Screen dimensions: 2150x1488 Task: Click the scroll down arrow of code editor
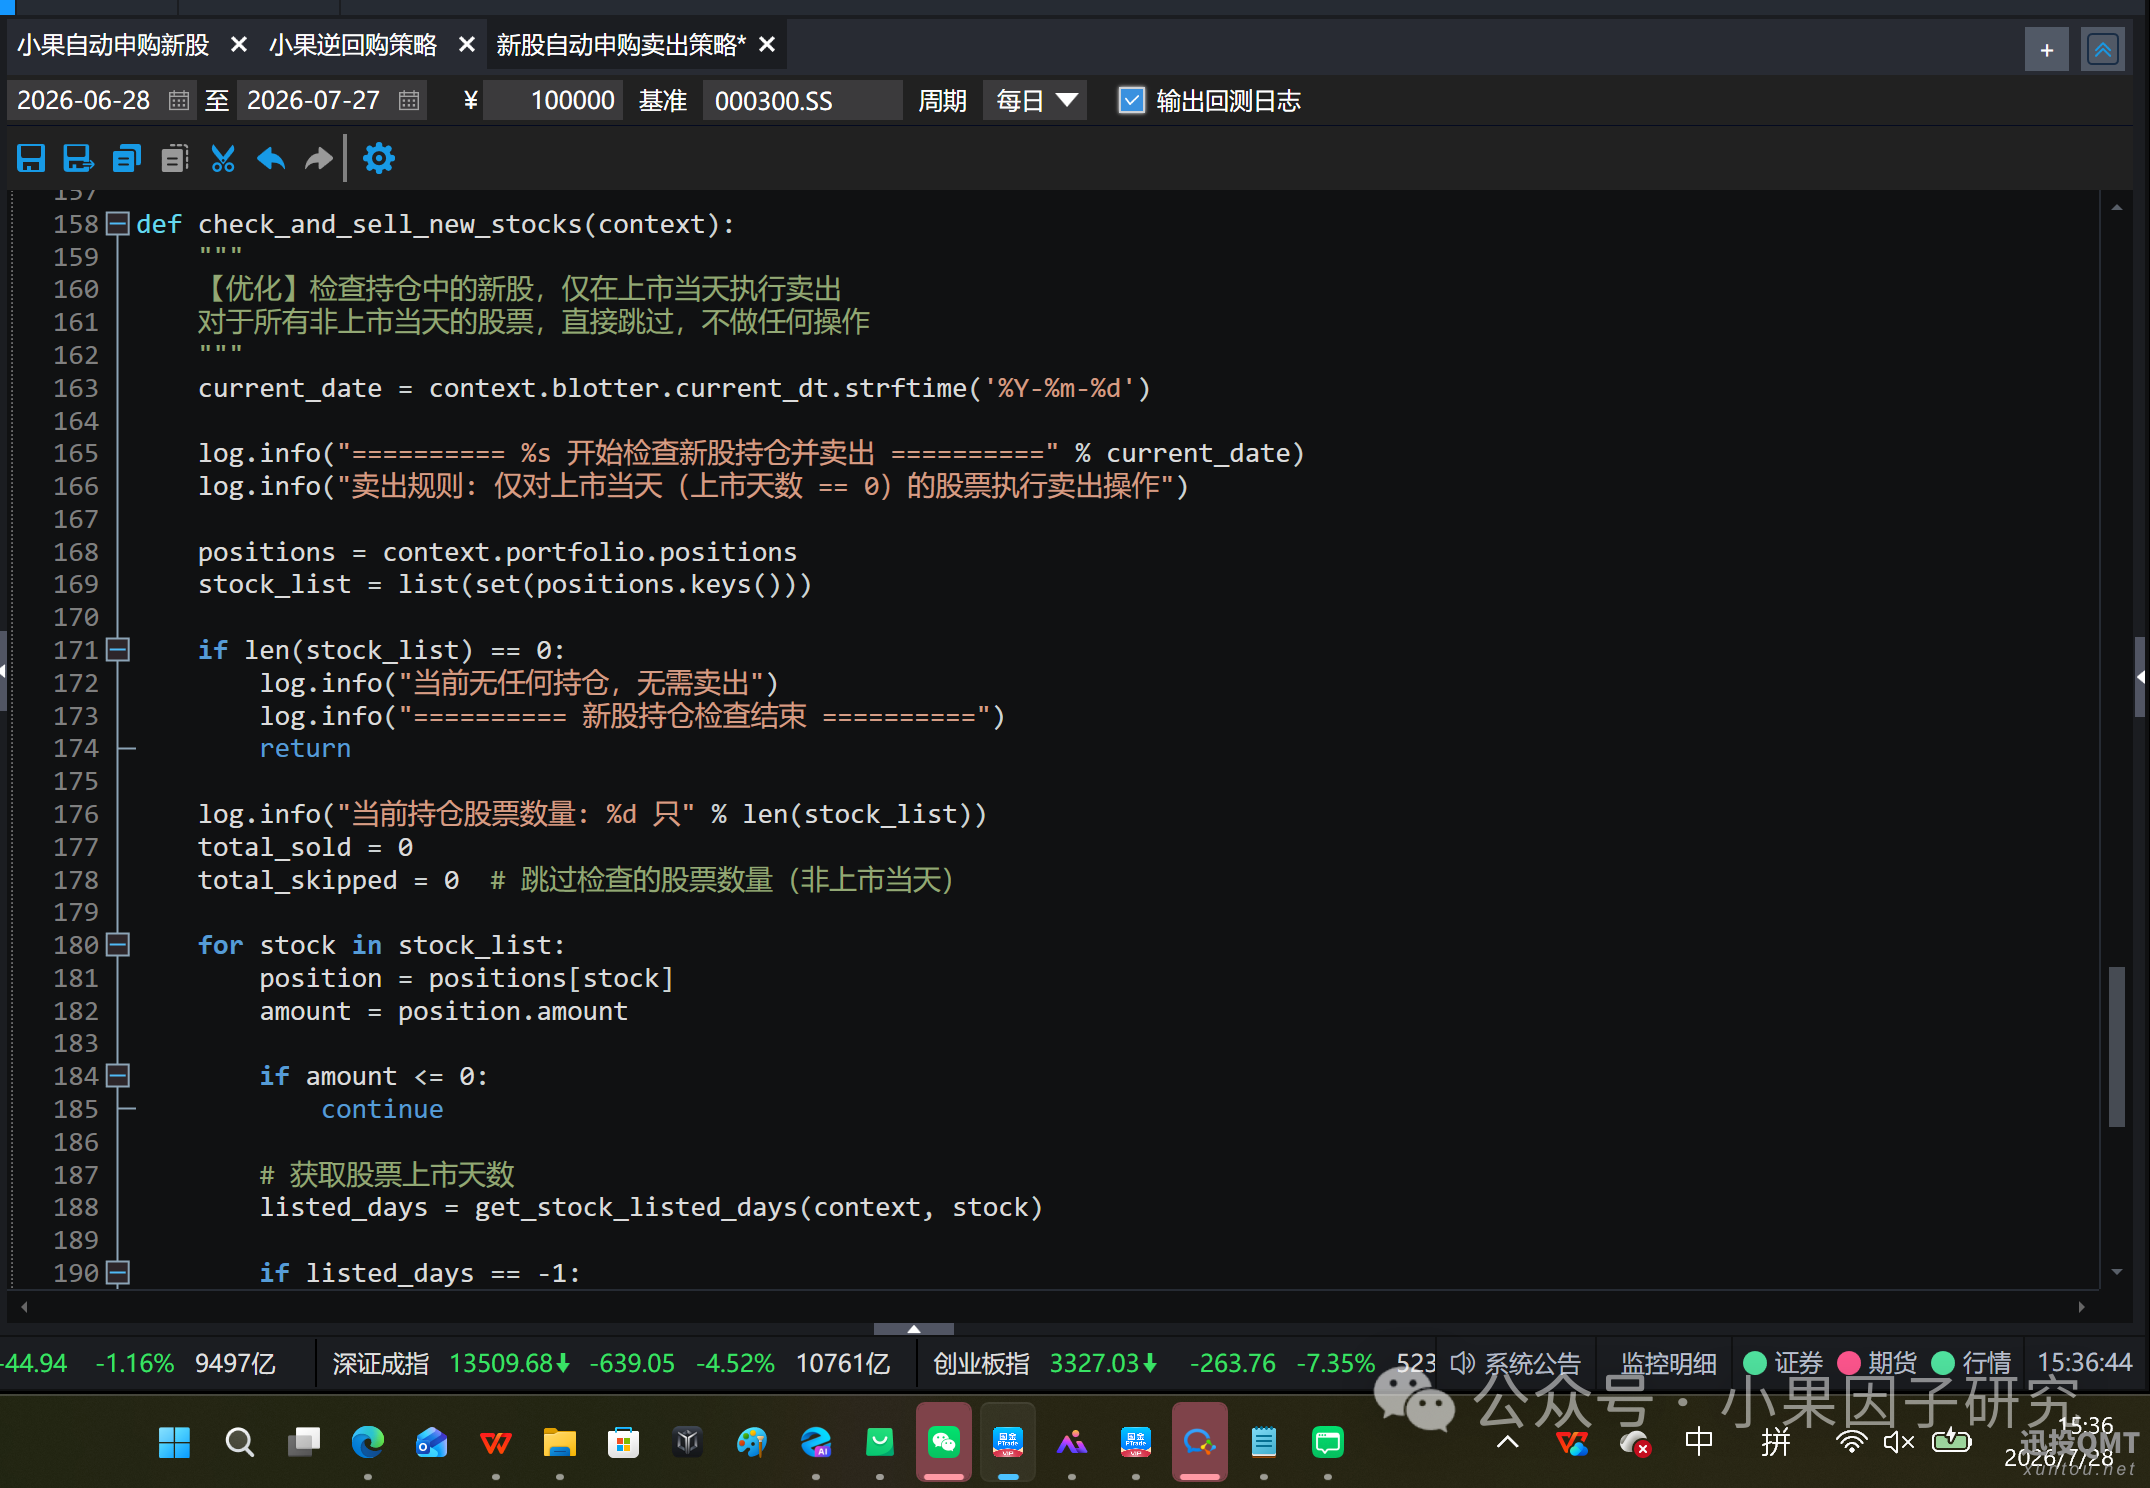pos(2116,1272)
